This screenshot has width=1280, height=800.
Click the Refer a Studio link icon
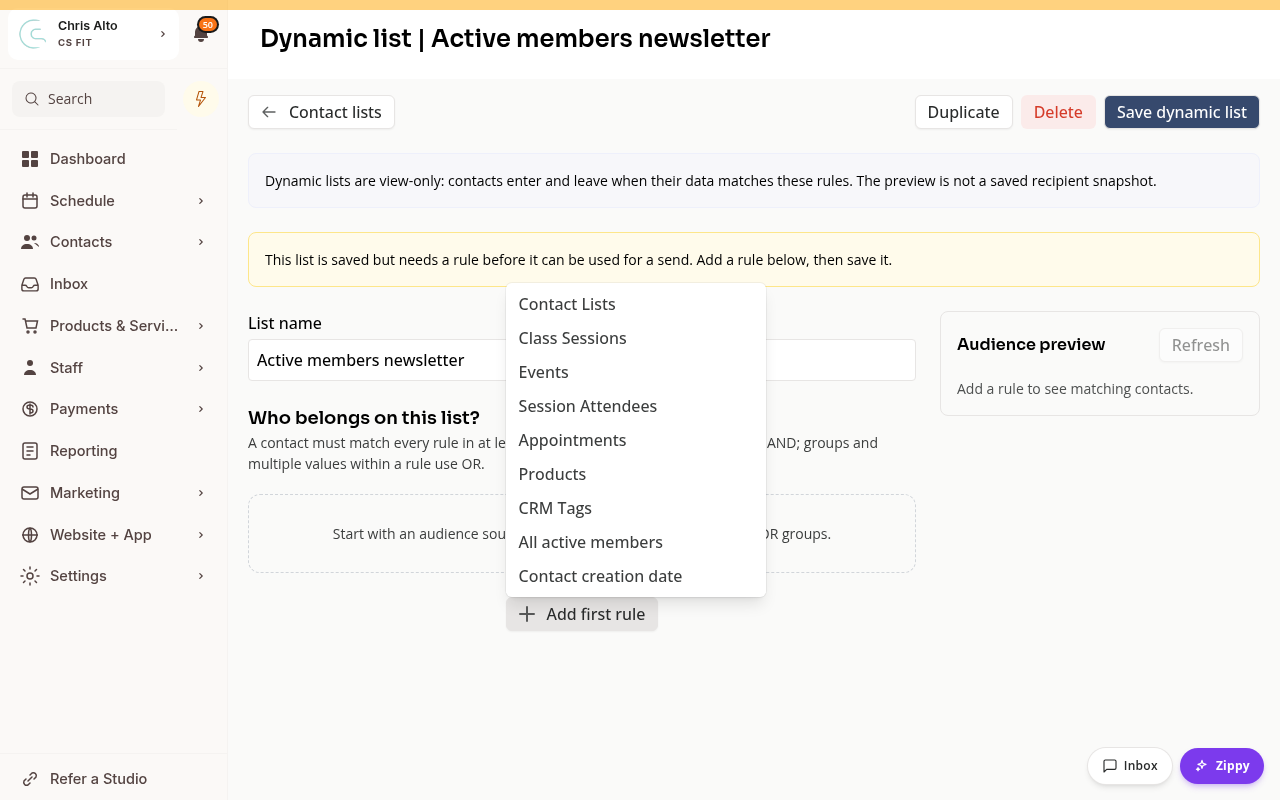30,779
